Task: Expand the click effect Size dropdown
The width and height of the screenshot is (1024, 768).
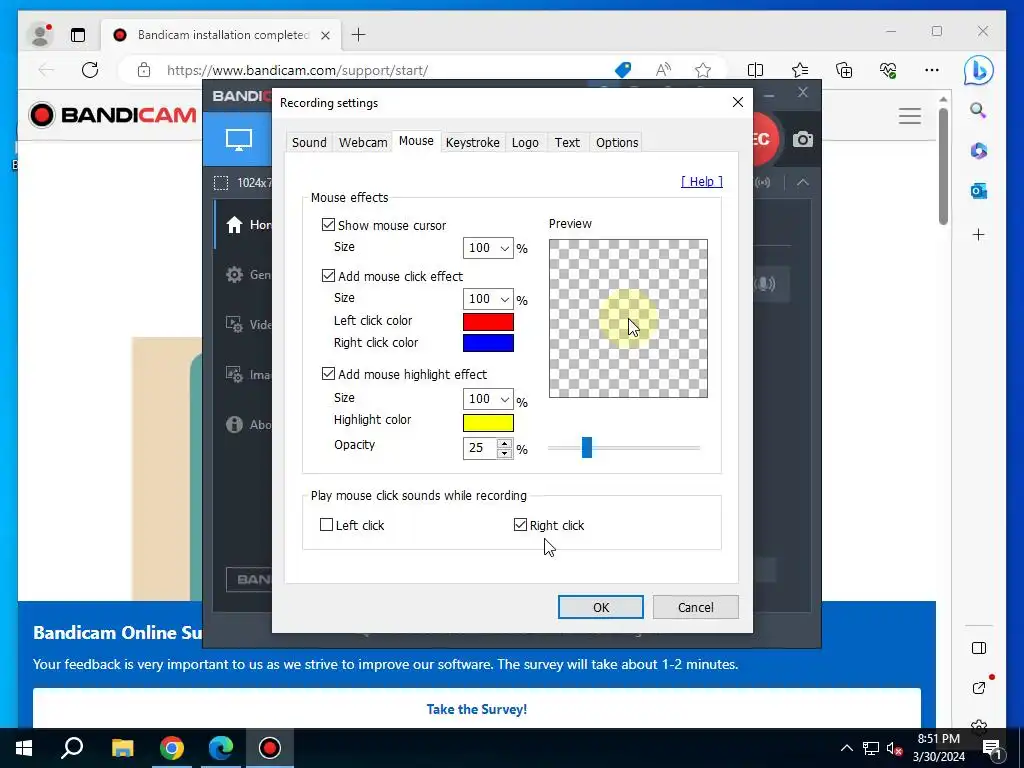Action: coord(504,299)
